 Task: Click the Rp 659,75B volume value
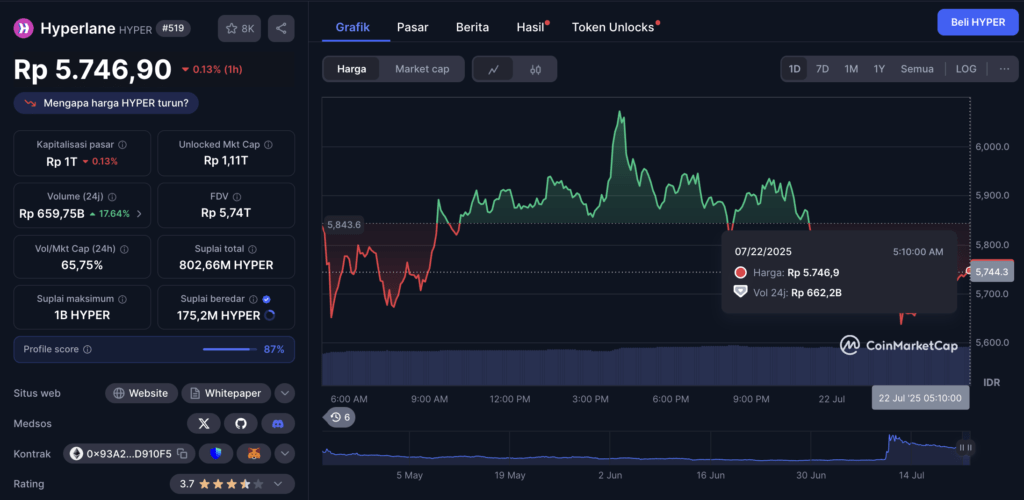coord(52,213)
